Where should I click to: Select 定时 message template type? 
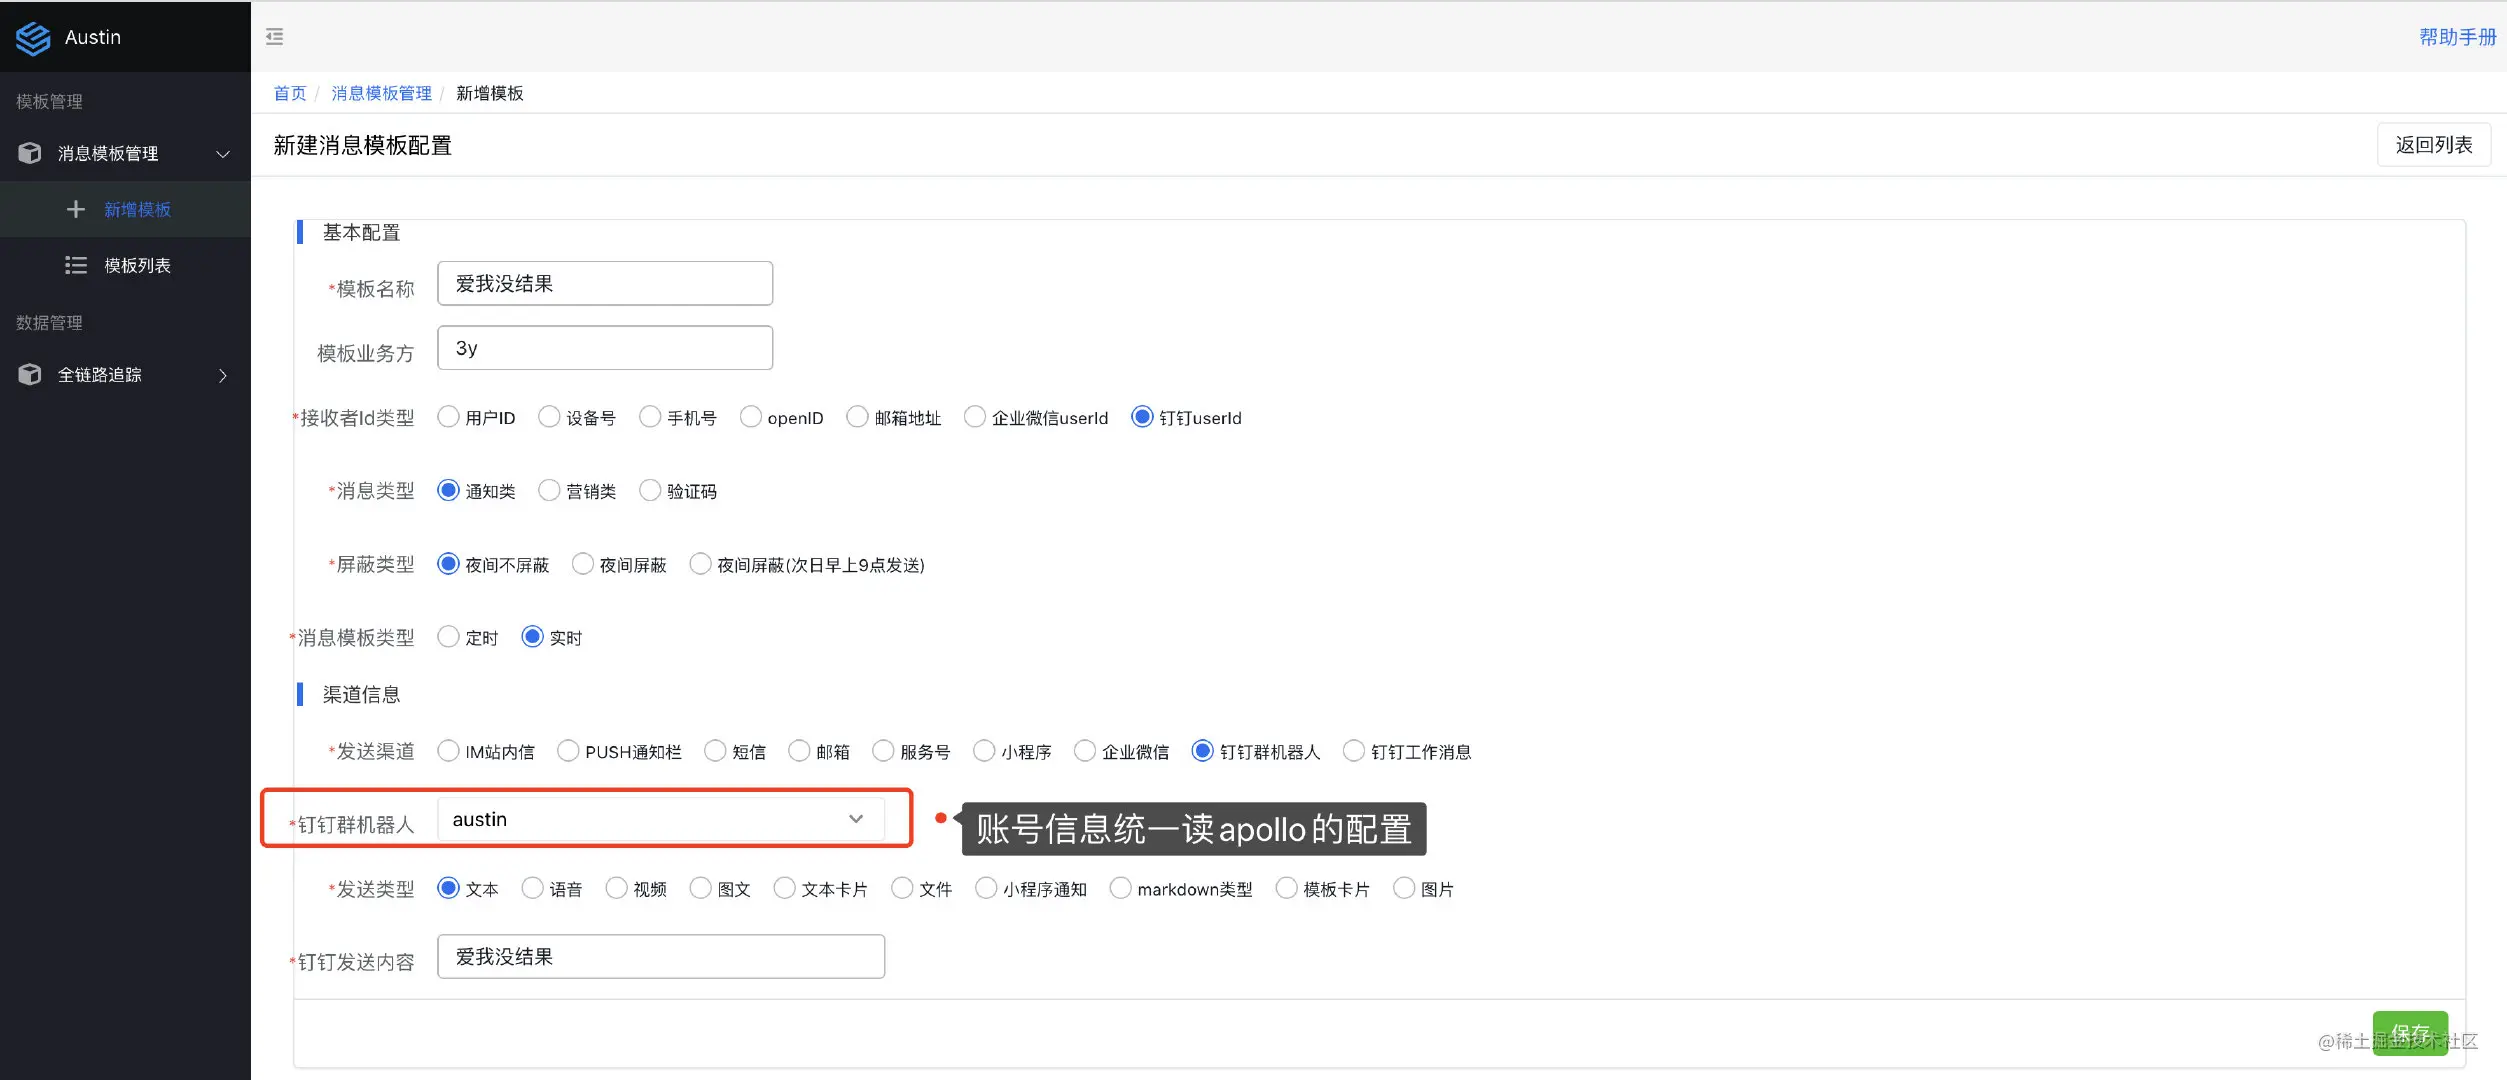(449, 637)
